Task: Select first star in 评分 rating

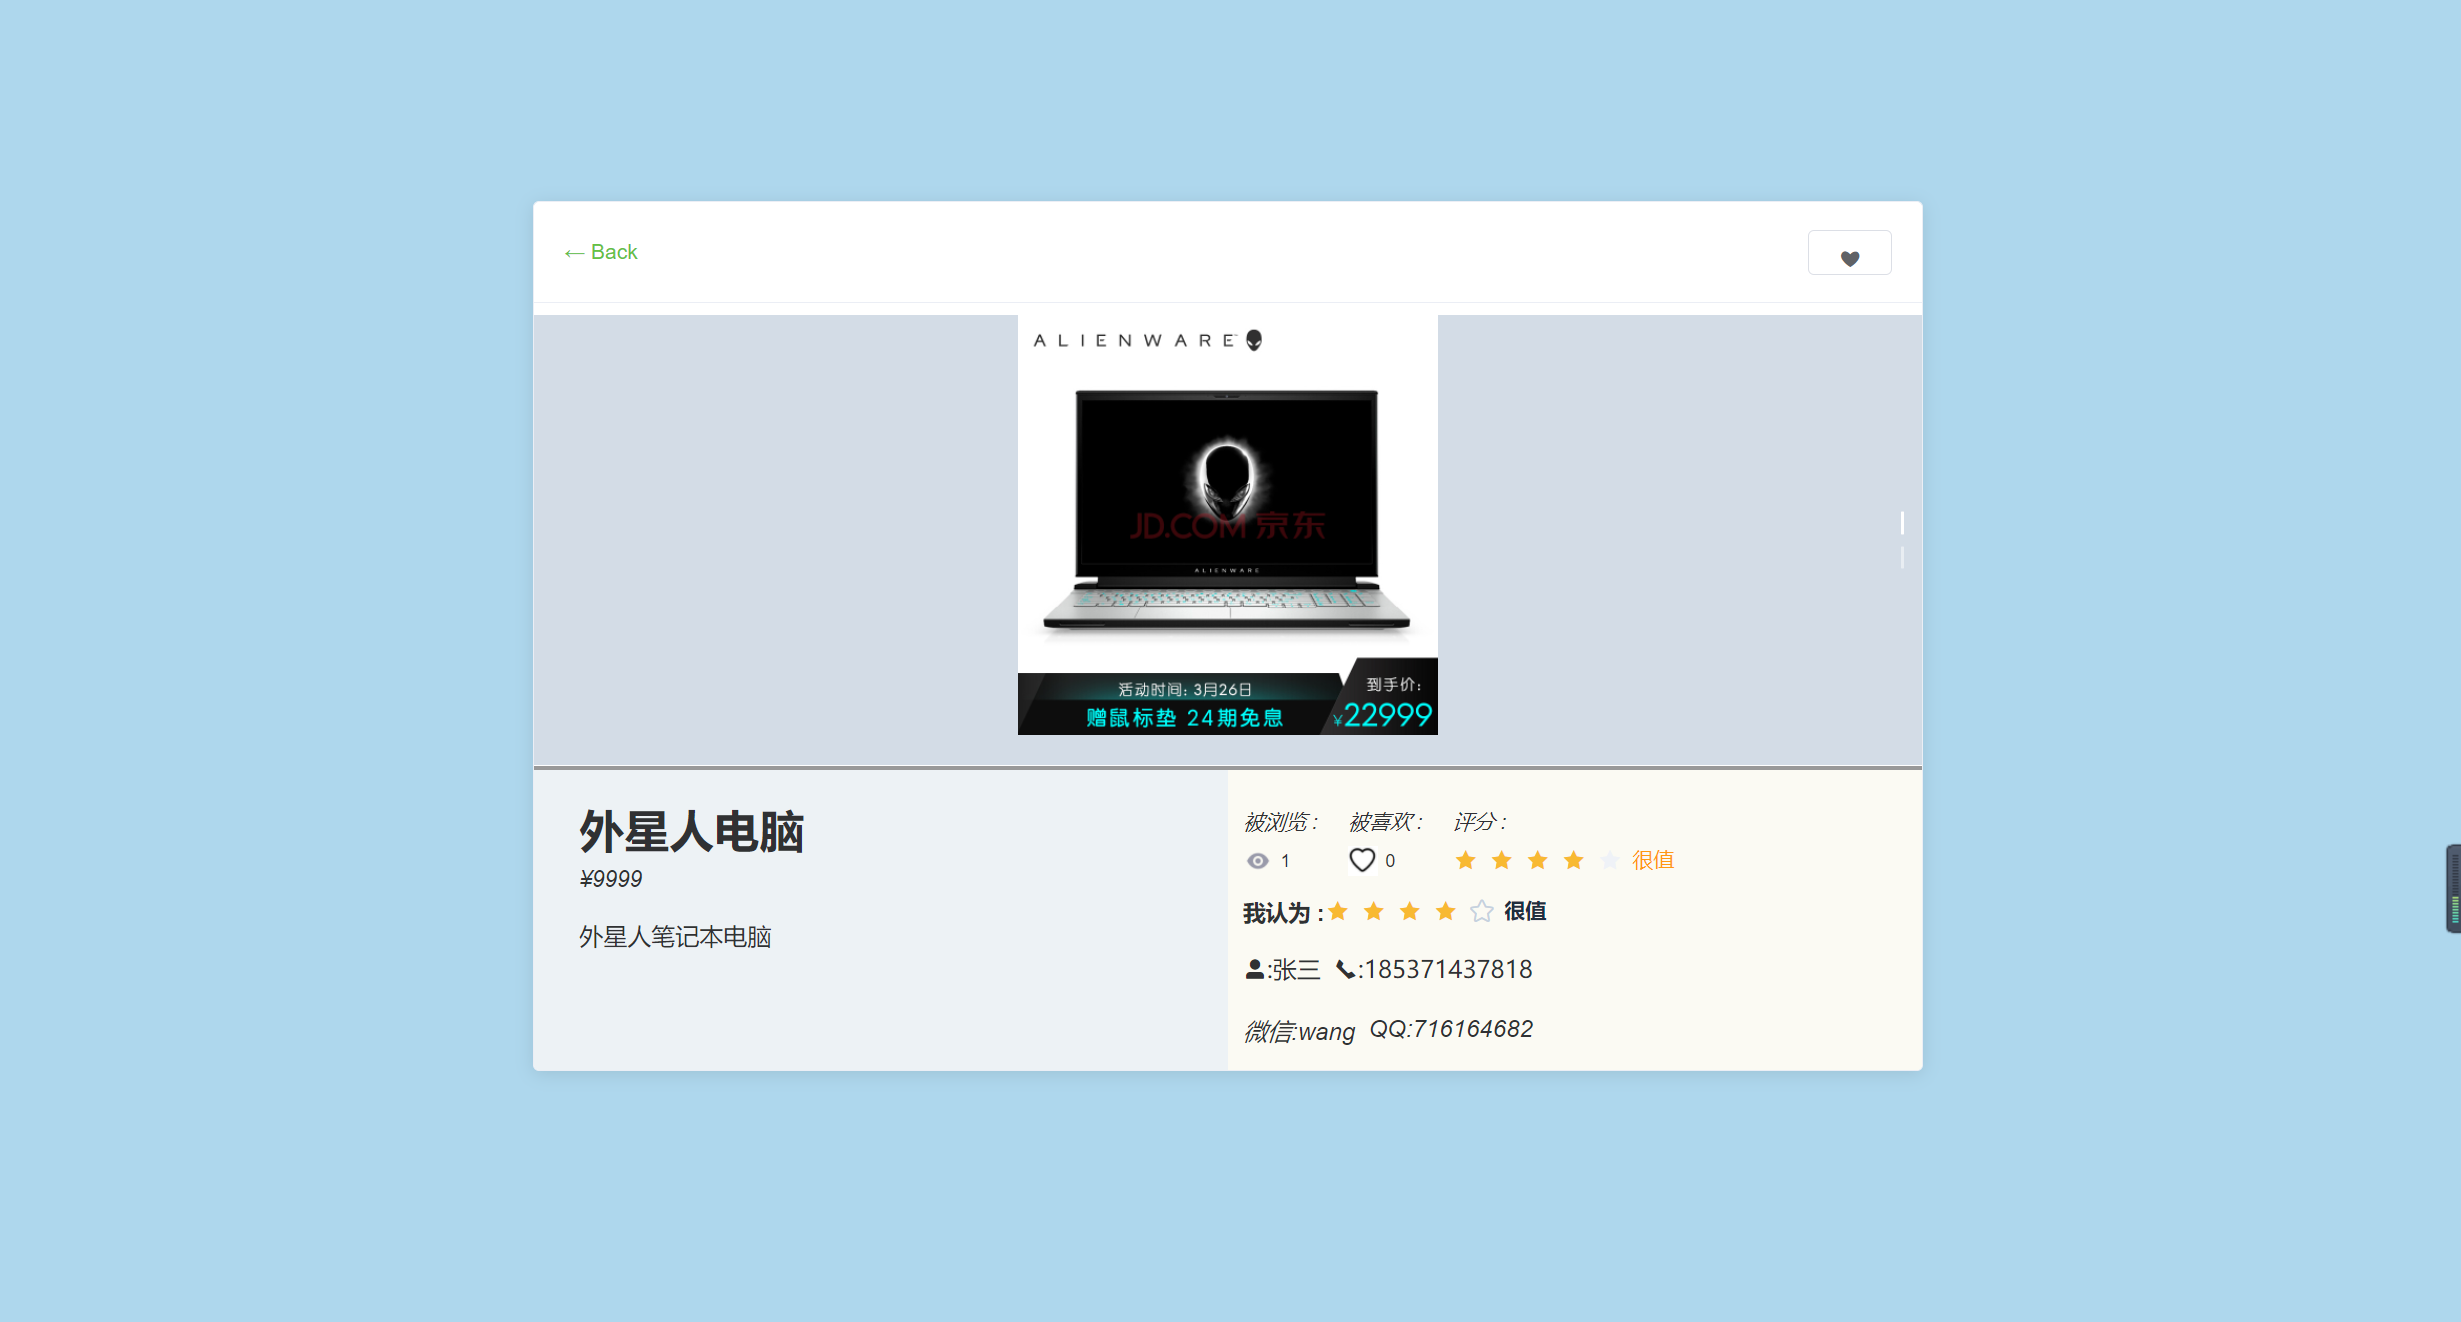Action: pos(1466,860)
